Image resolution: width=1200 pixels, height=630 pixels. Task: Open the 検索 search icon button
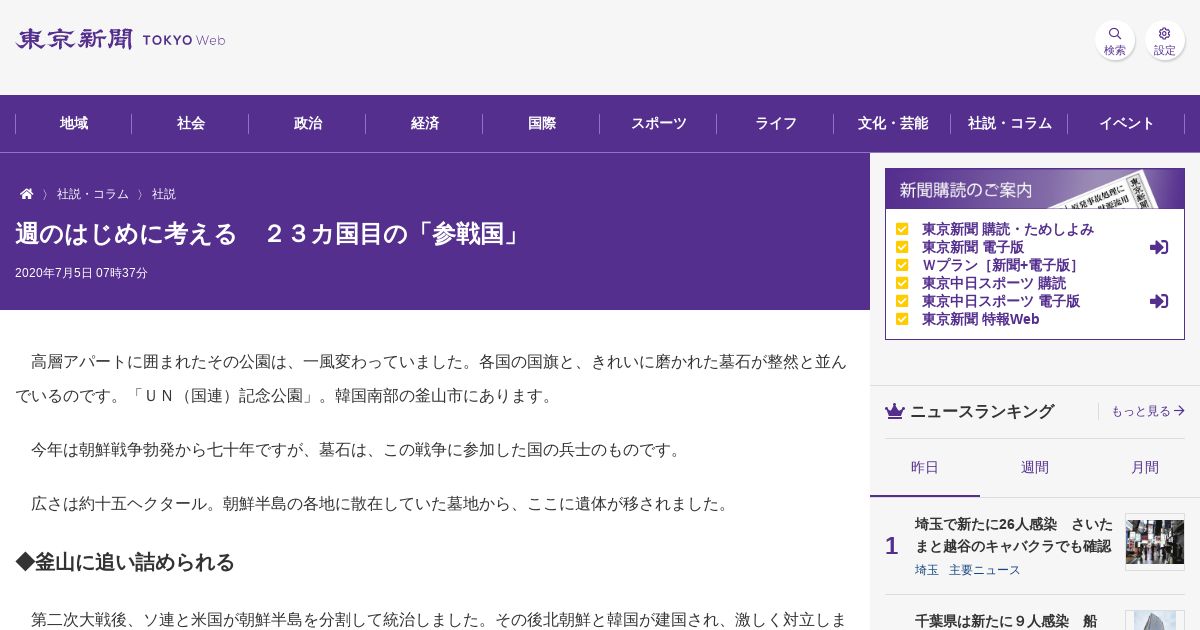pyautogui.click(x=1114, y=40)
